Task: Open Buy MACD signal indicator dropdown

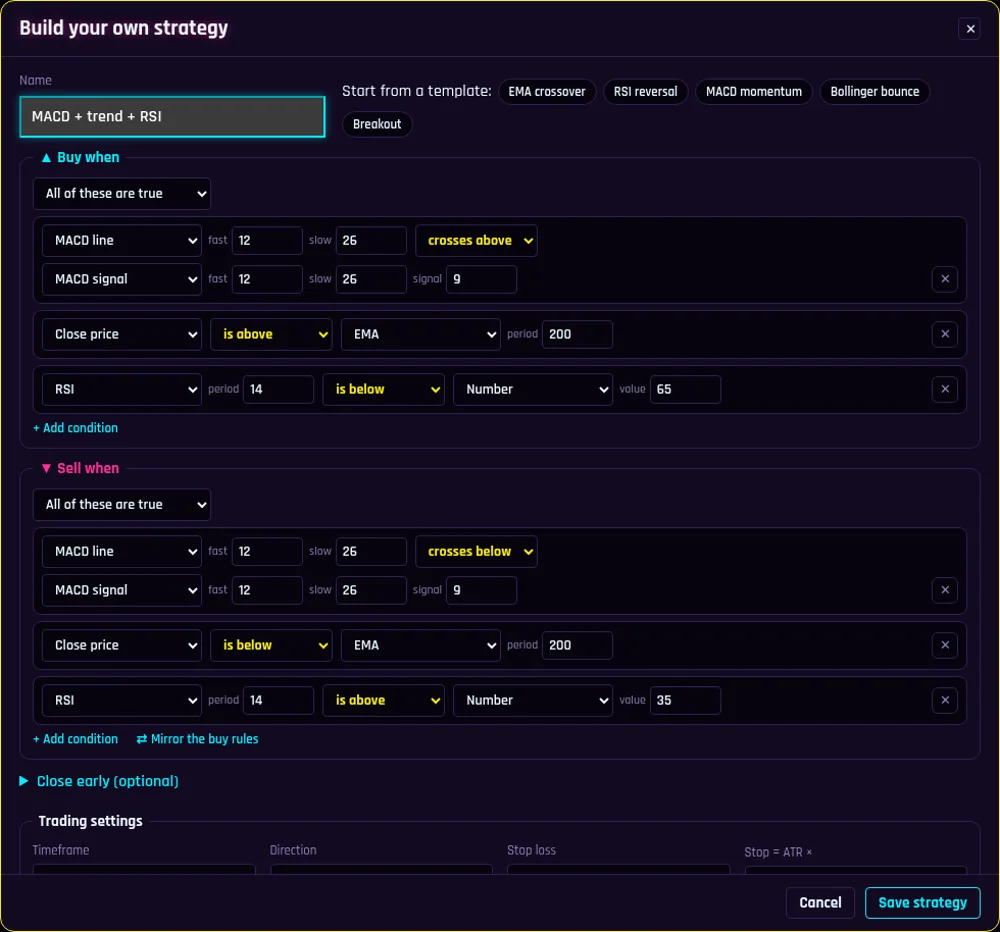Action: point(122,279)
